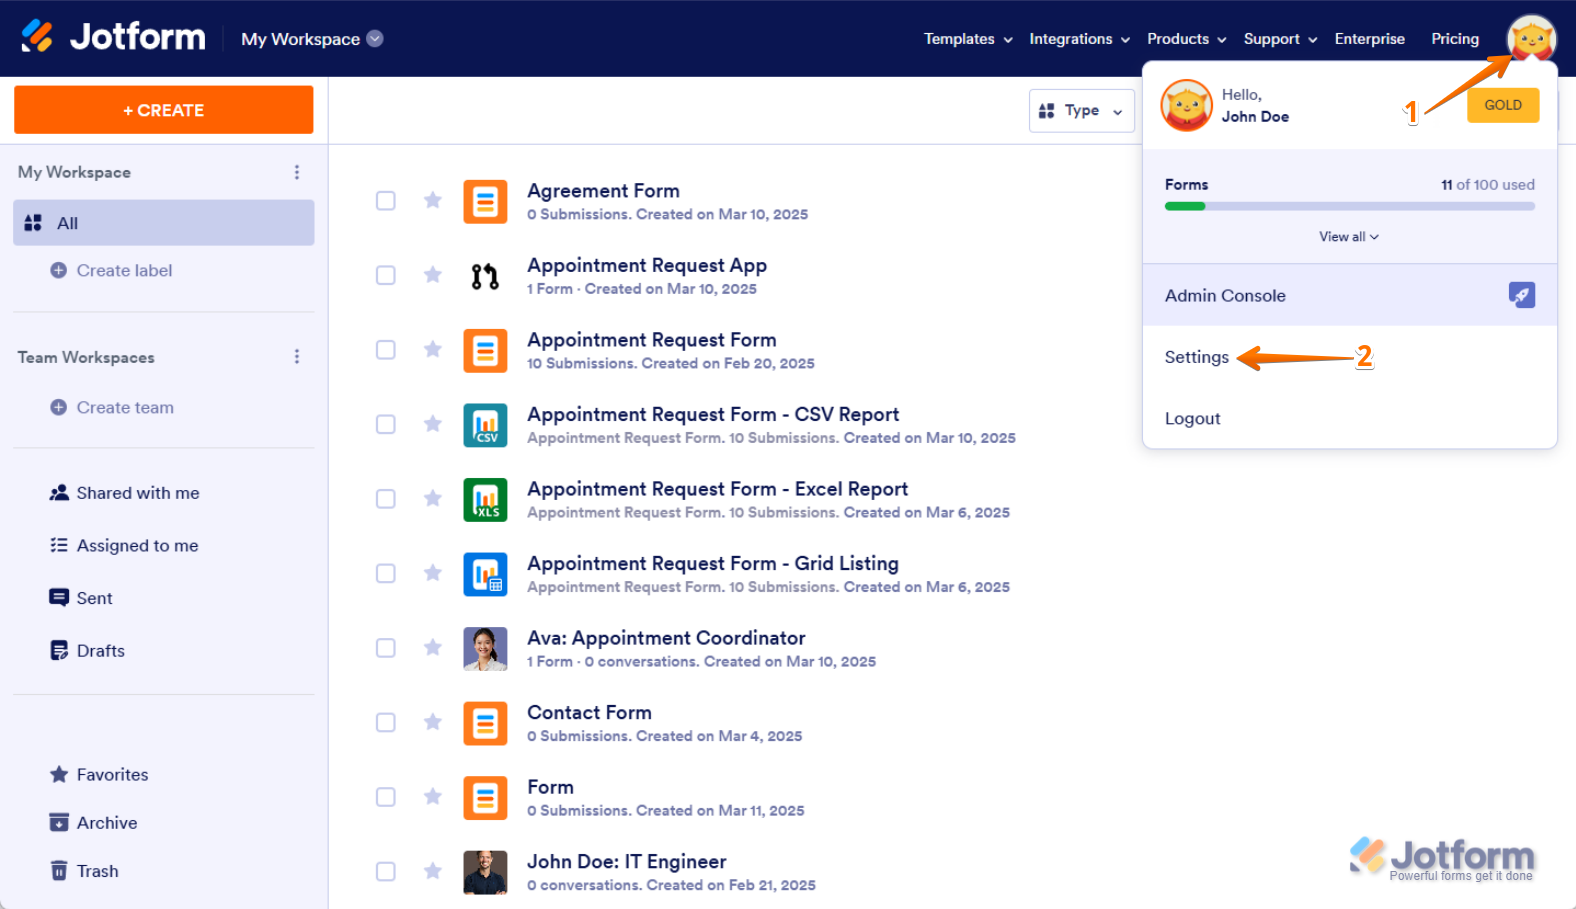Click the Appointment Request App icon
Screen dimensions: 1576x909
click(485, 276)
